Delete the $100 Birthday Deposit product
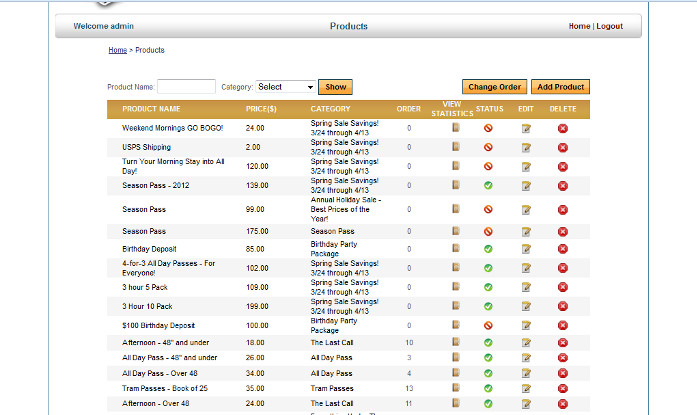This screenshot has height=415, width=697. click(562, 326)
